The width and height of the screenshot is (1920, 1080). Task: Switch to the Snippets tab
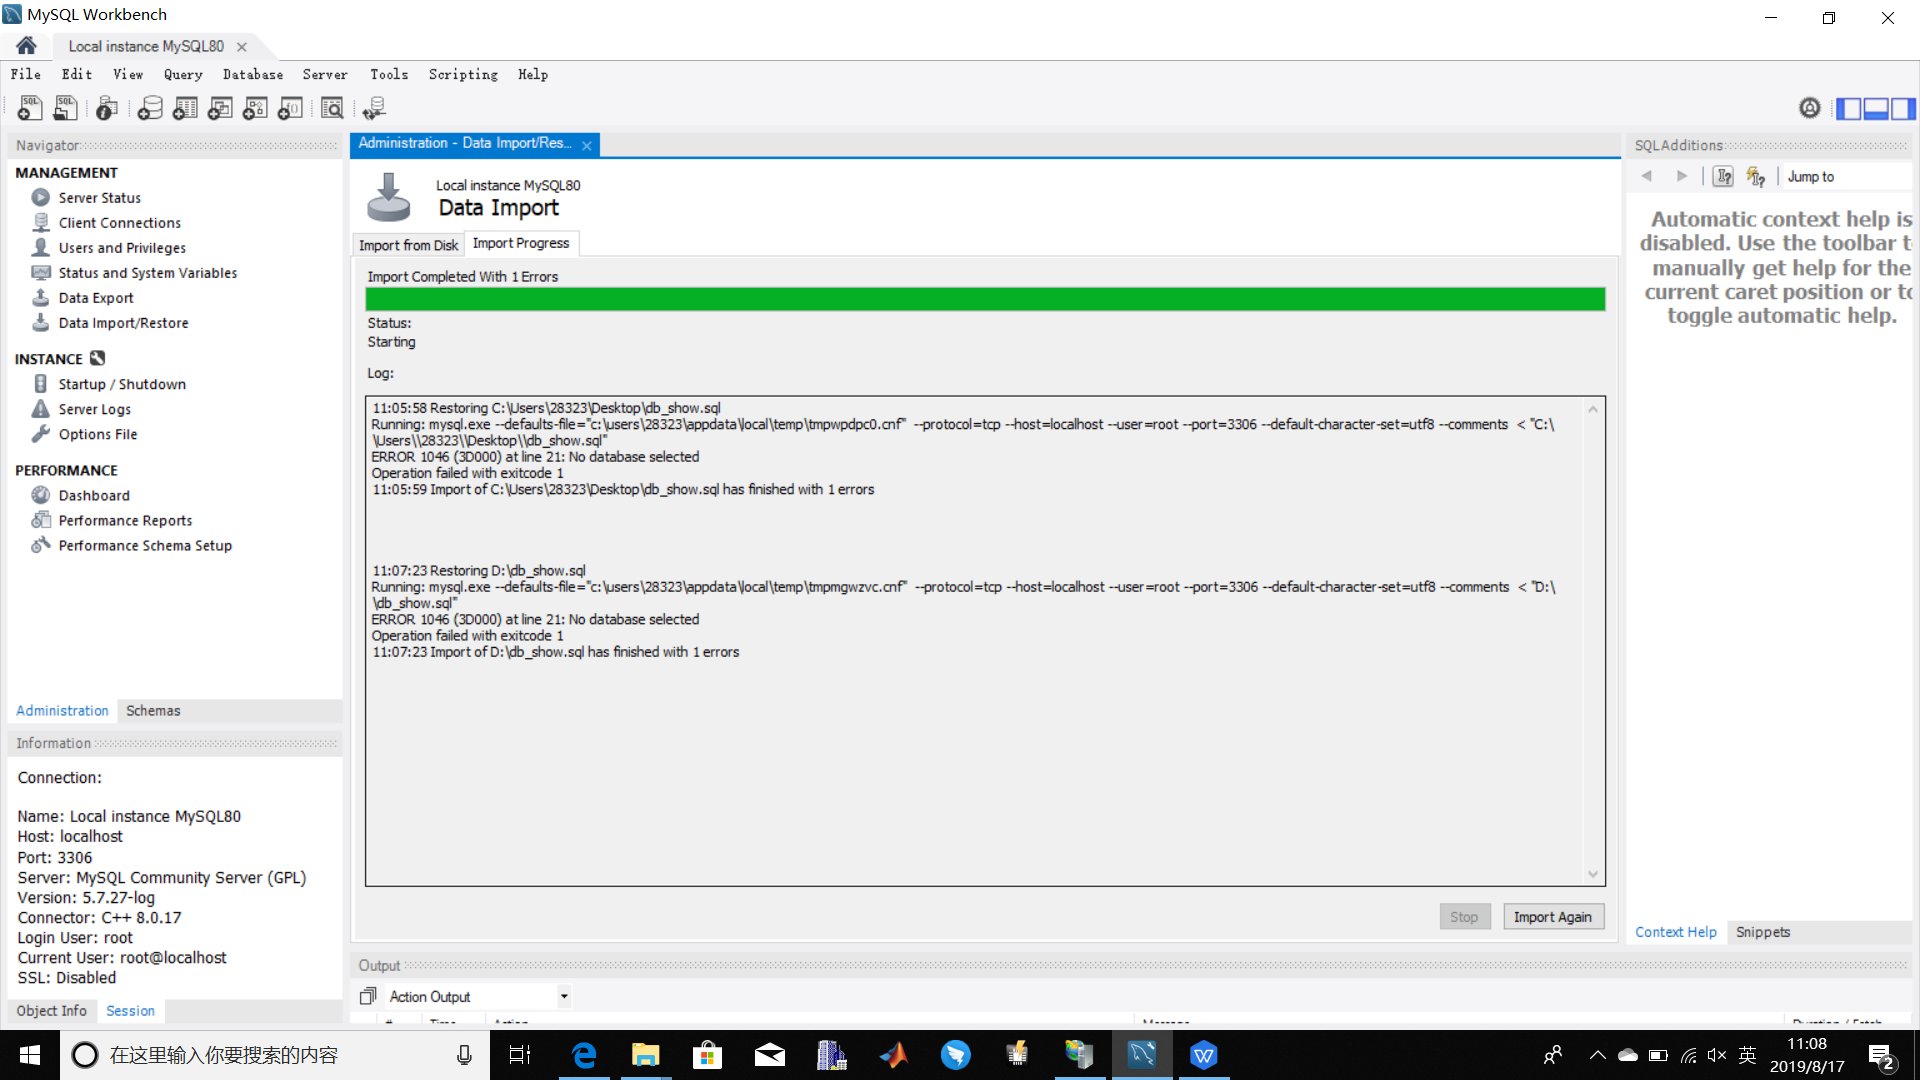click(1763, 932)
